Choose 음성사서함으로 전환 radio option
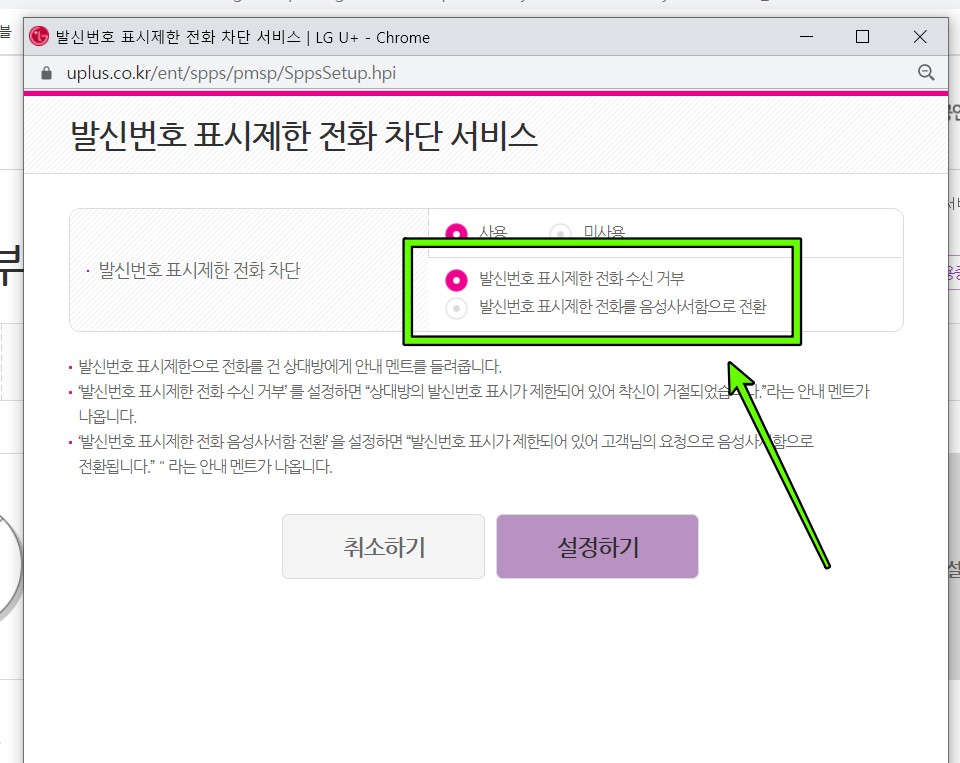Image resolution: width=960 pixels, height=763 pixels. (456, 308)
